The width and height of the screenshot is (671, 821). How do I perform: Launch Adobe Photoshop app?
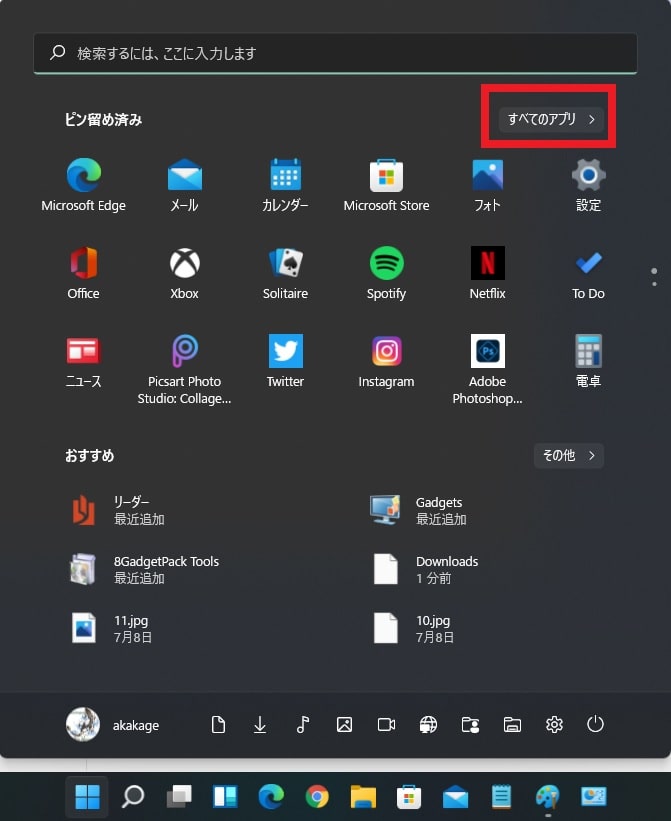tap(487, 369)
